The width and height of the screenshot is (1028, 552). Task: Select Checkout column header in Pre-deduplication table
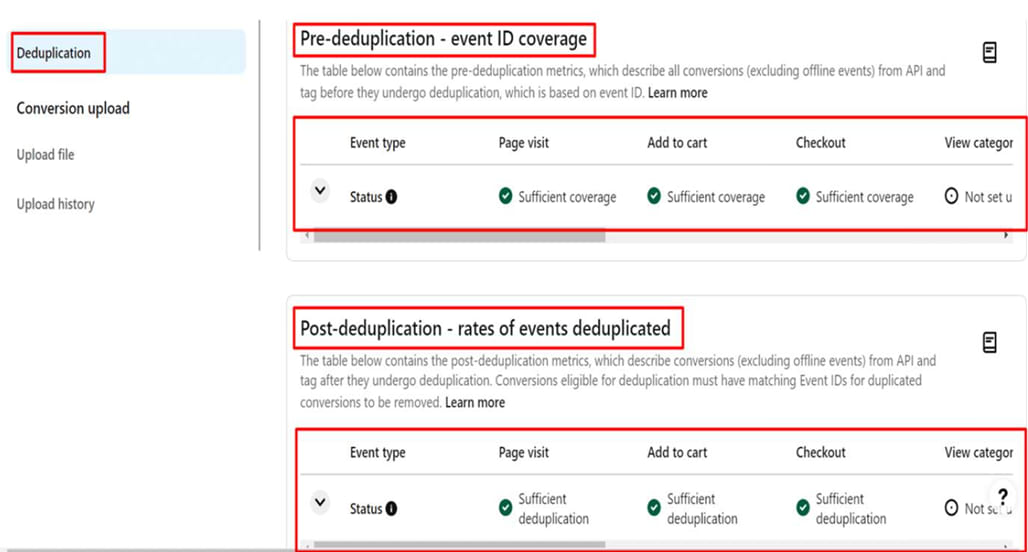click(x=820, y=143)
